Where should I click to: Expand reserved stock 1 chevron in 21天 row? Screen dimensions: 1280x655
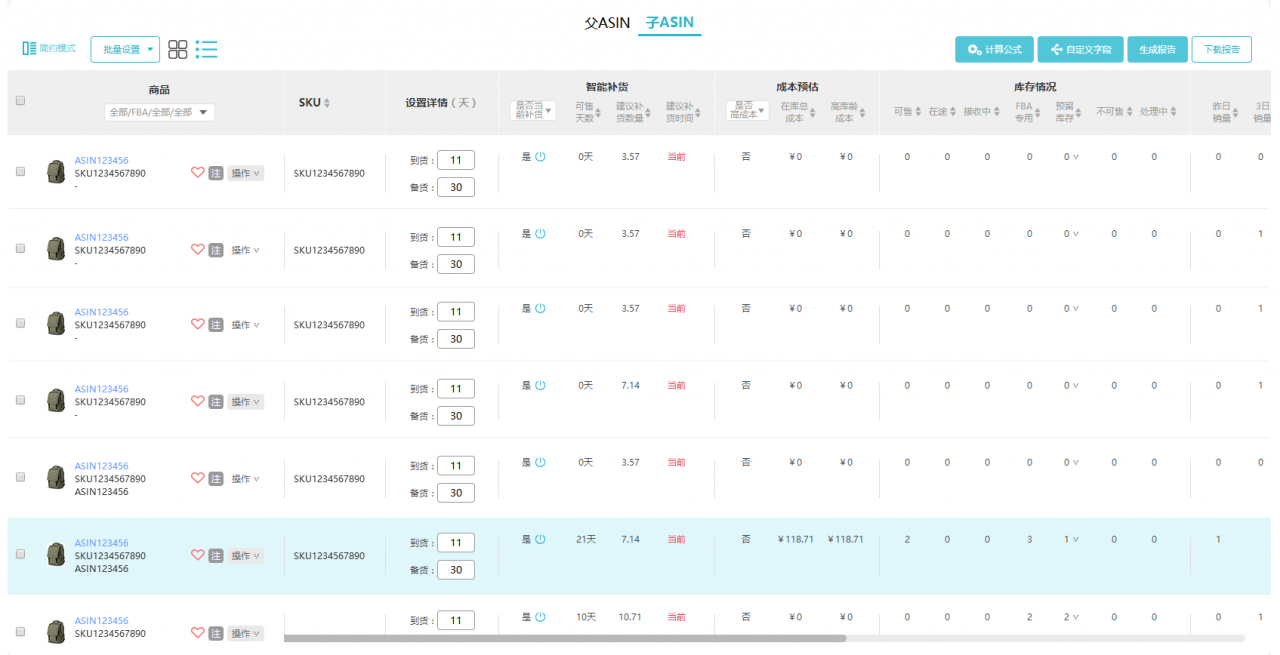click(1076, 540)
